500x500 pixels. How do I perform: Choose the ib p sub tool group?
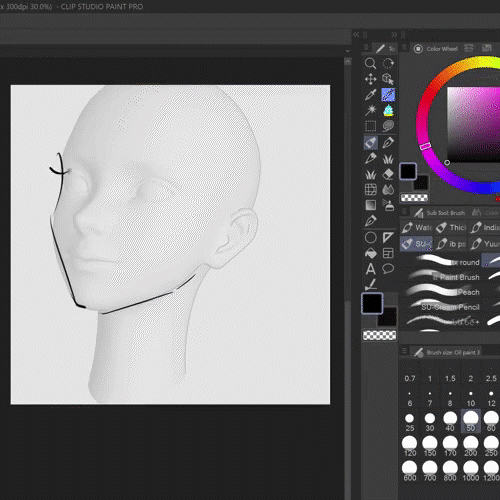tap(451, 244)
